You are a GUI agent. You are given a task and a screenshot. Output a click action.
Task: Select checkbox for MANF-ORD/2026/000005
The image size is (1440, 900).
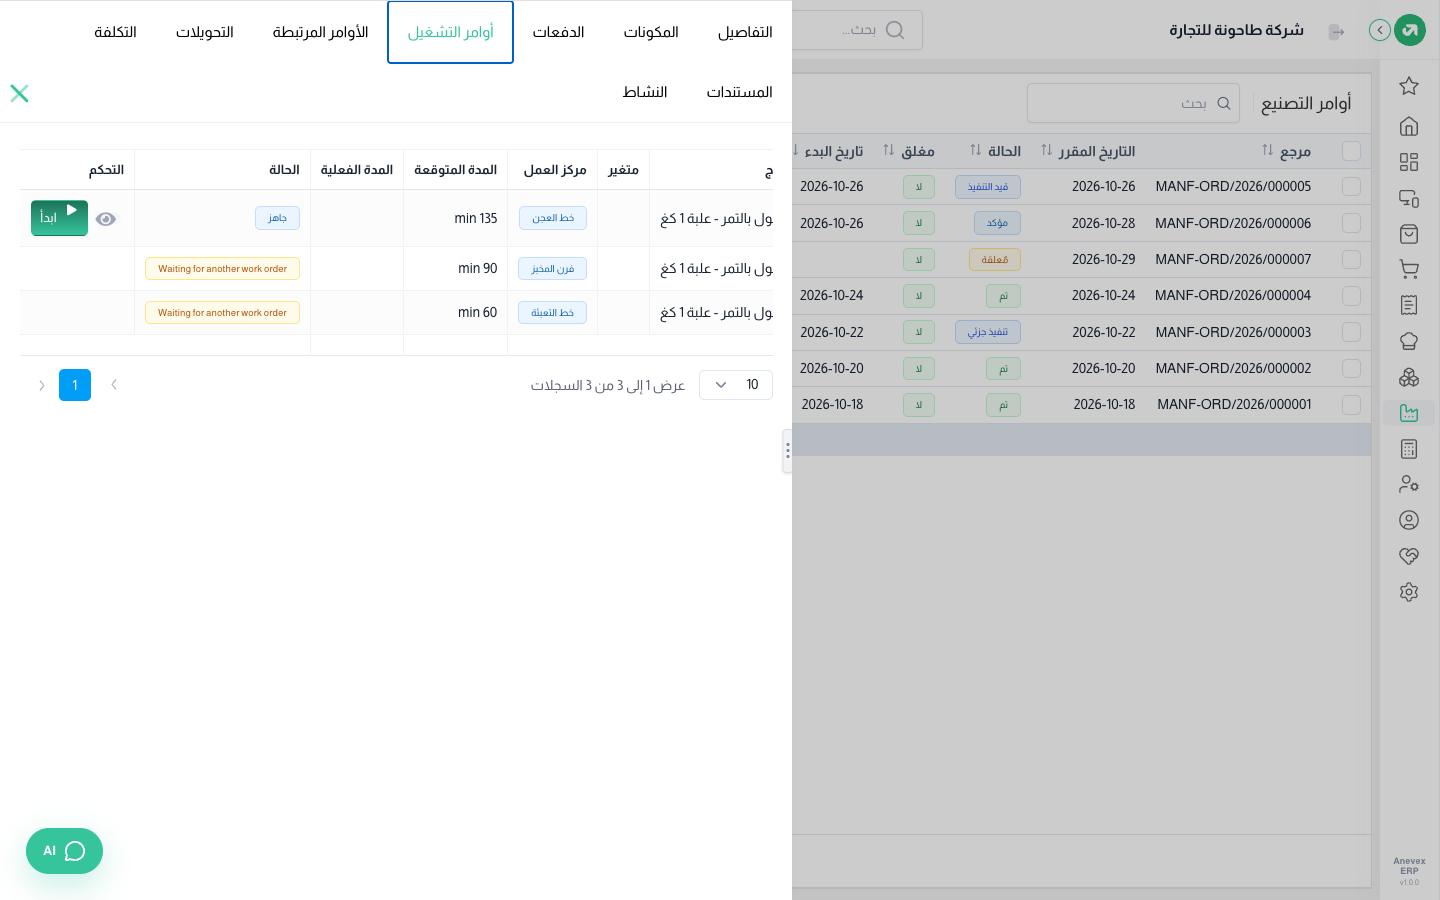point(1351,187)
